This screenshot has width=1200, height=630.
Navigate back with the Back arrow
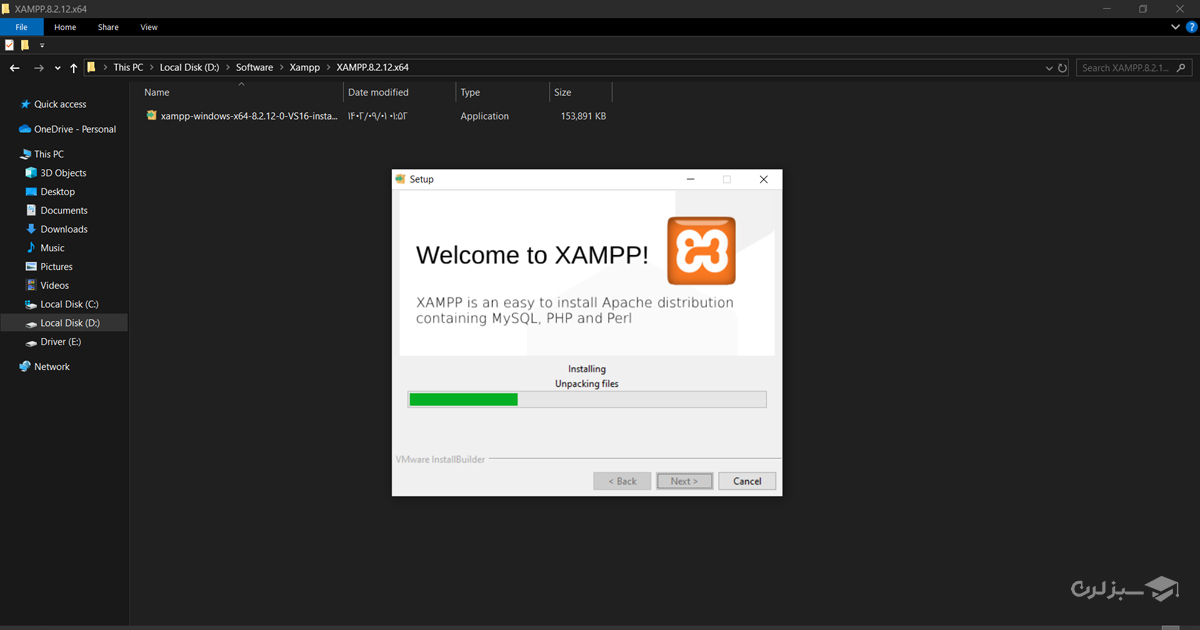click(14, 68)
